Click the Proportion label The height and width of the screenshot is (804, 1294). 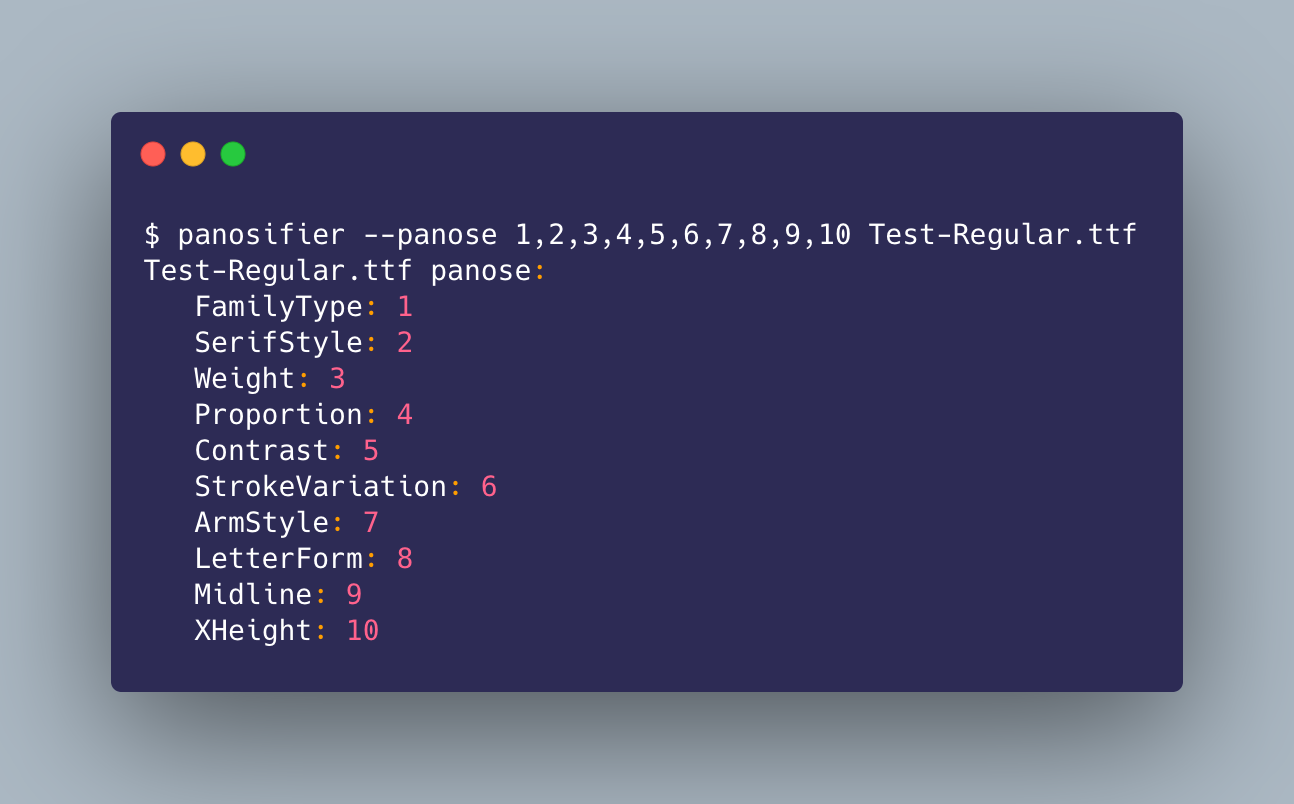[x=278, y=415]
